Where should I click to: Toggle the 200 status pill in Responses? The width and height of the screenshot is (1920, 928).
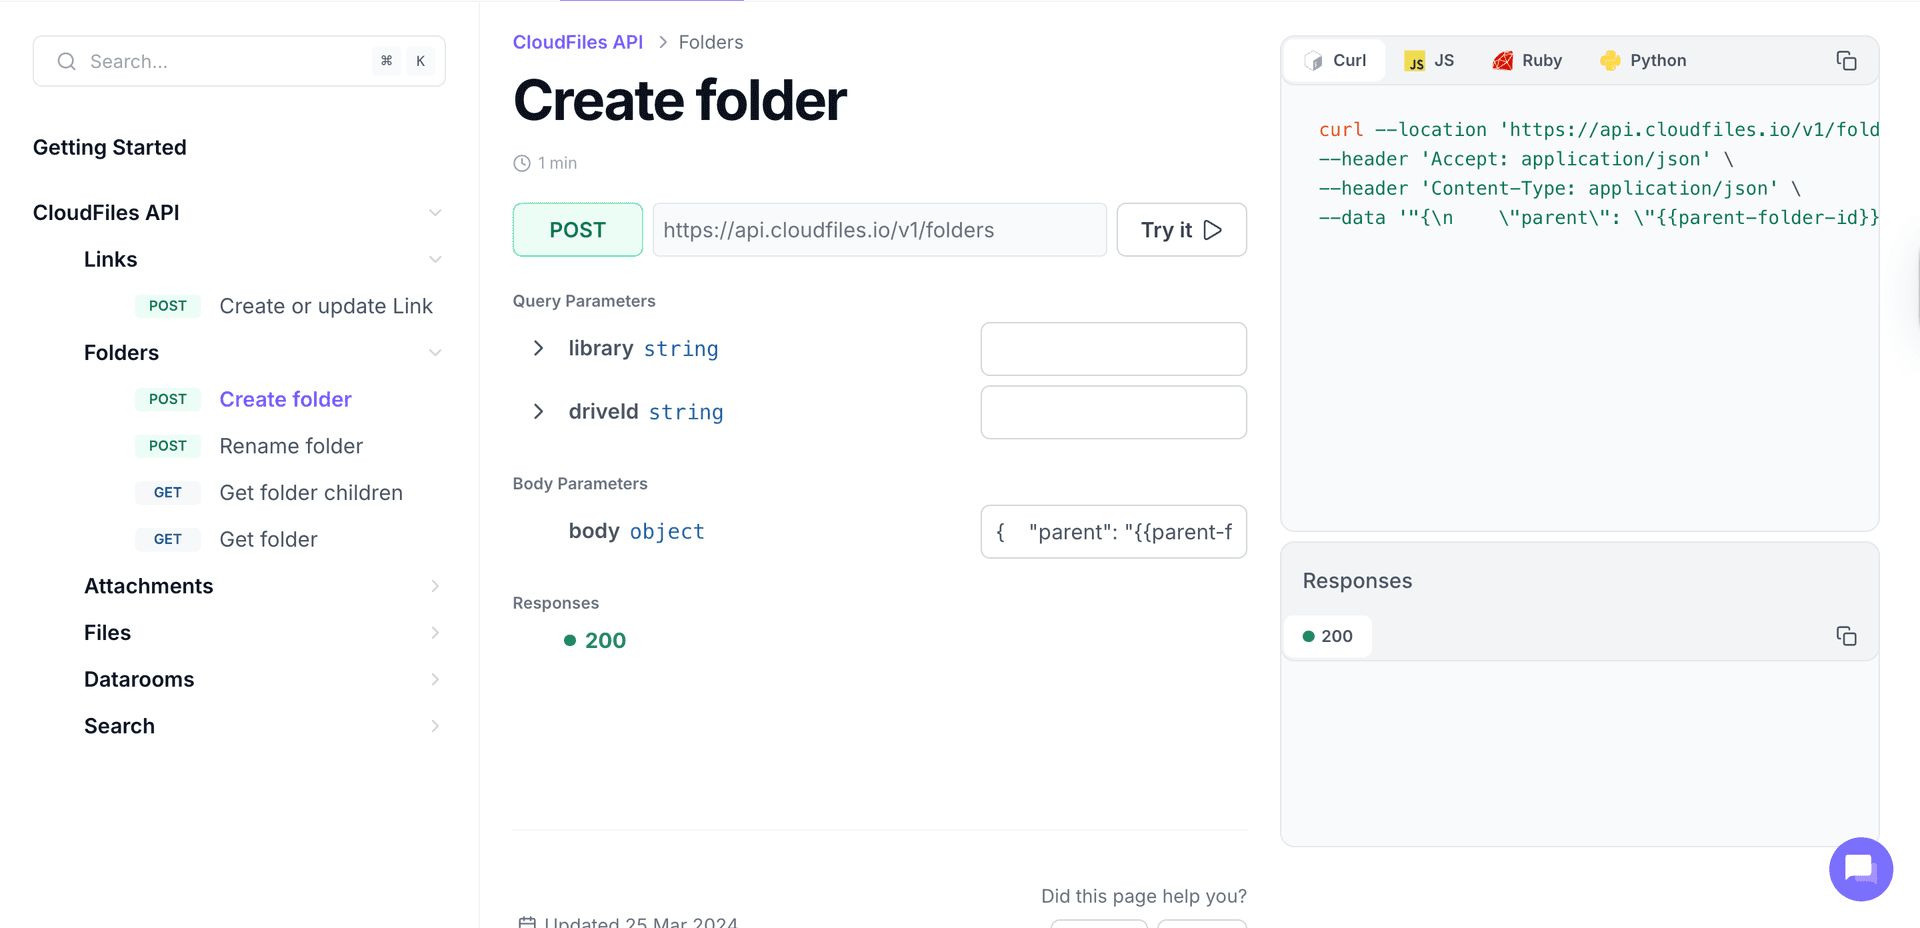coord(1327,636)
